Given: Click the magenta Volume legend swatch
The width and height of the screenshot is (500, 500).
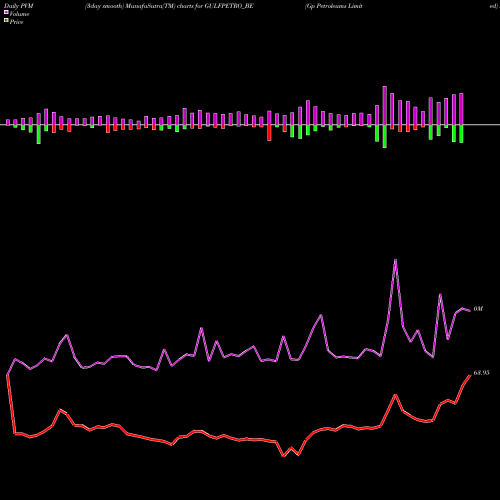Looking at the screenshot, I should point(6,13).
